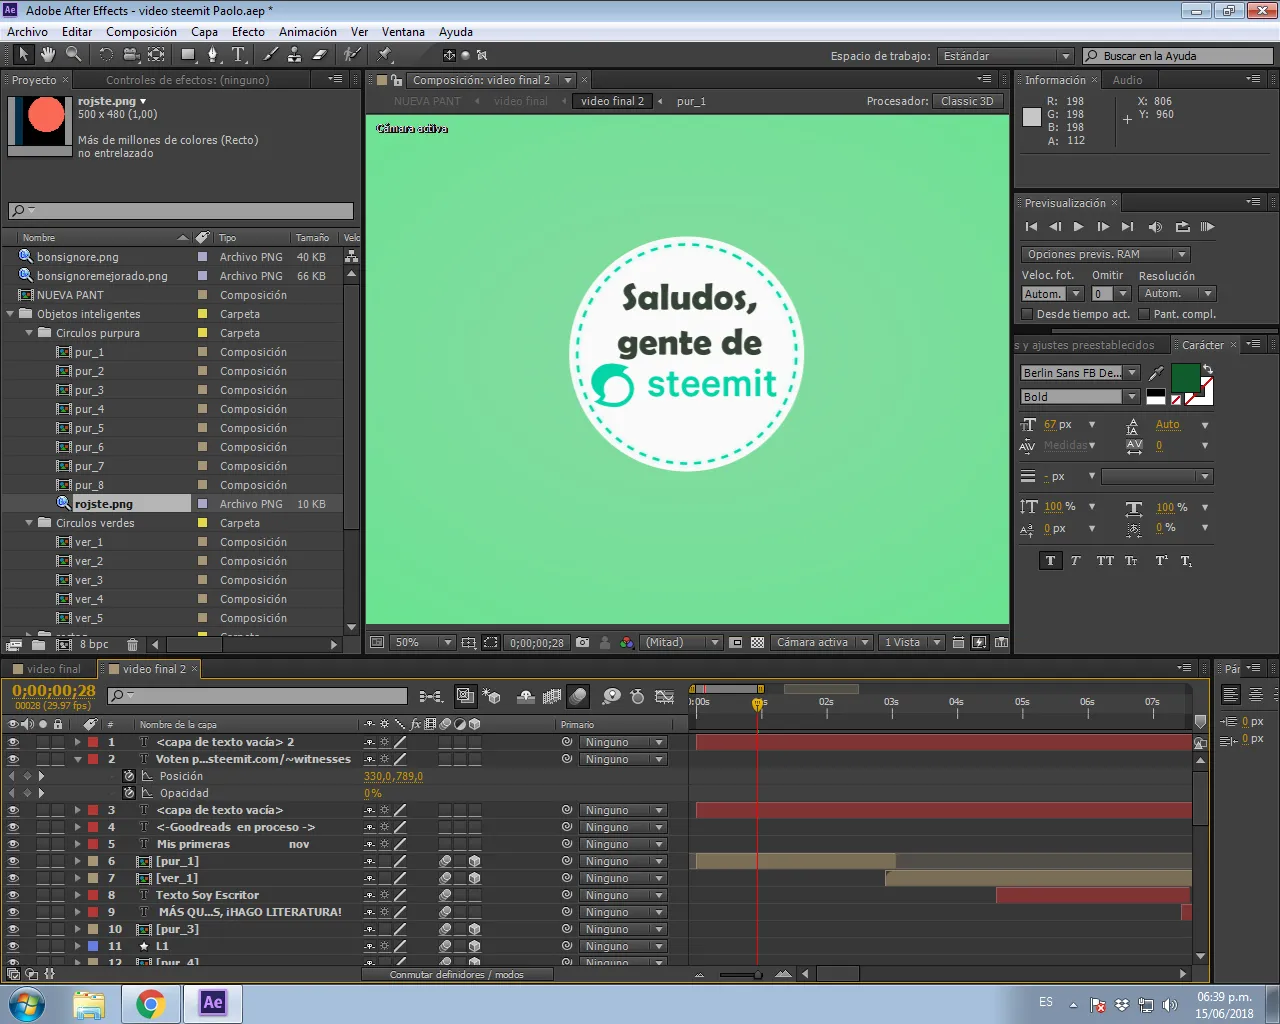Open the Efecto menu
This screenshot has height=1024, width=1280.
click(248, 32)
